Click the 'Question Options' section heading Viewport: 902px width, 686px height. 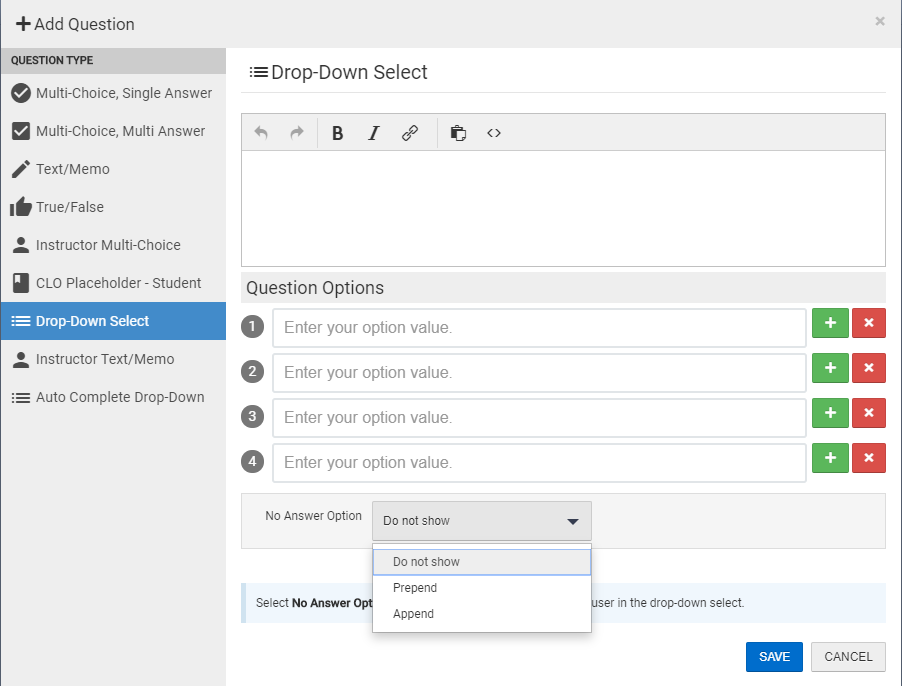click(315, 288)
